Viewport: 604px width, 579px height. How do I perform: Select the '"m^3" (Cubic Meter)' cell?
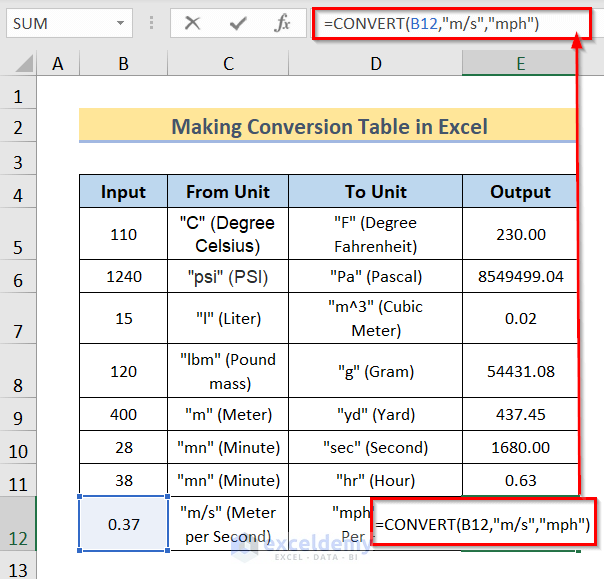[376, 319]
